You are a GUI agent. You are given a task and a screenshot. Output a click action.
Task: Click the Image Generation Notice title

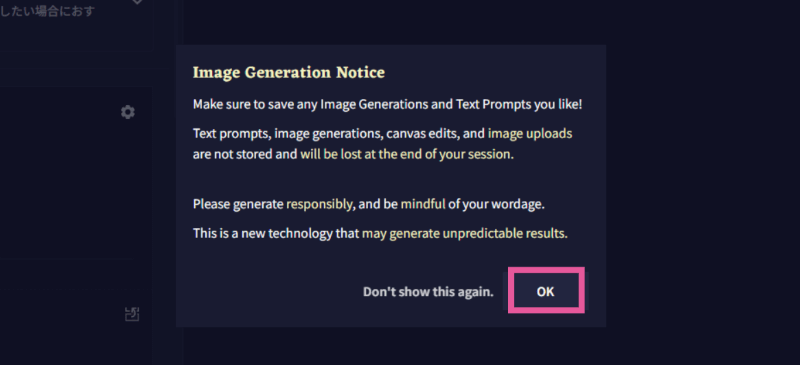289,72
